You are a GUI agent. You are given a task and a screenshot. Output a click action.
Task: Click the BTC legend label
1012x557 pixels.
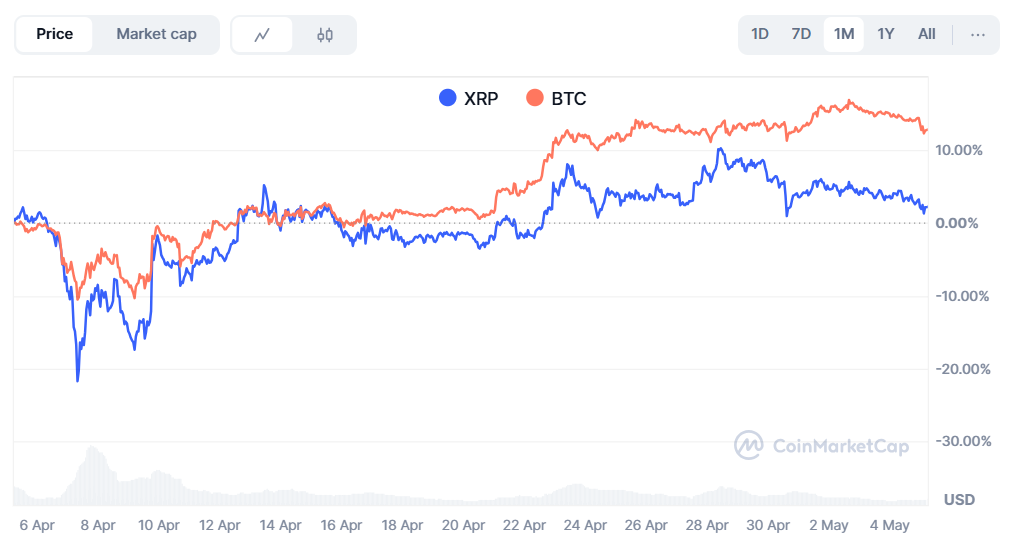tap(569, 98)
